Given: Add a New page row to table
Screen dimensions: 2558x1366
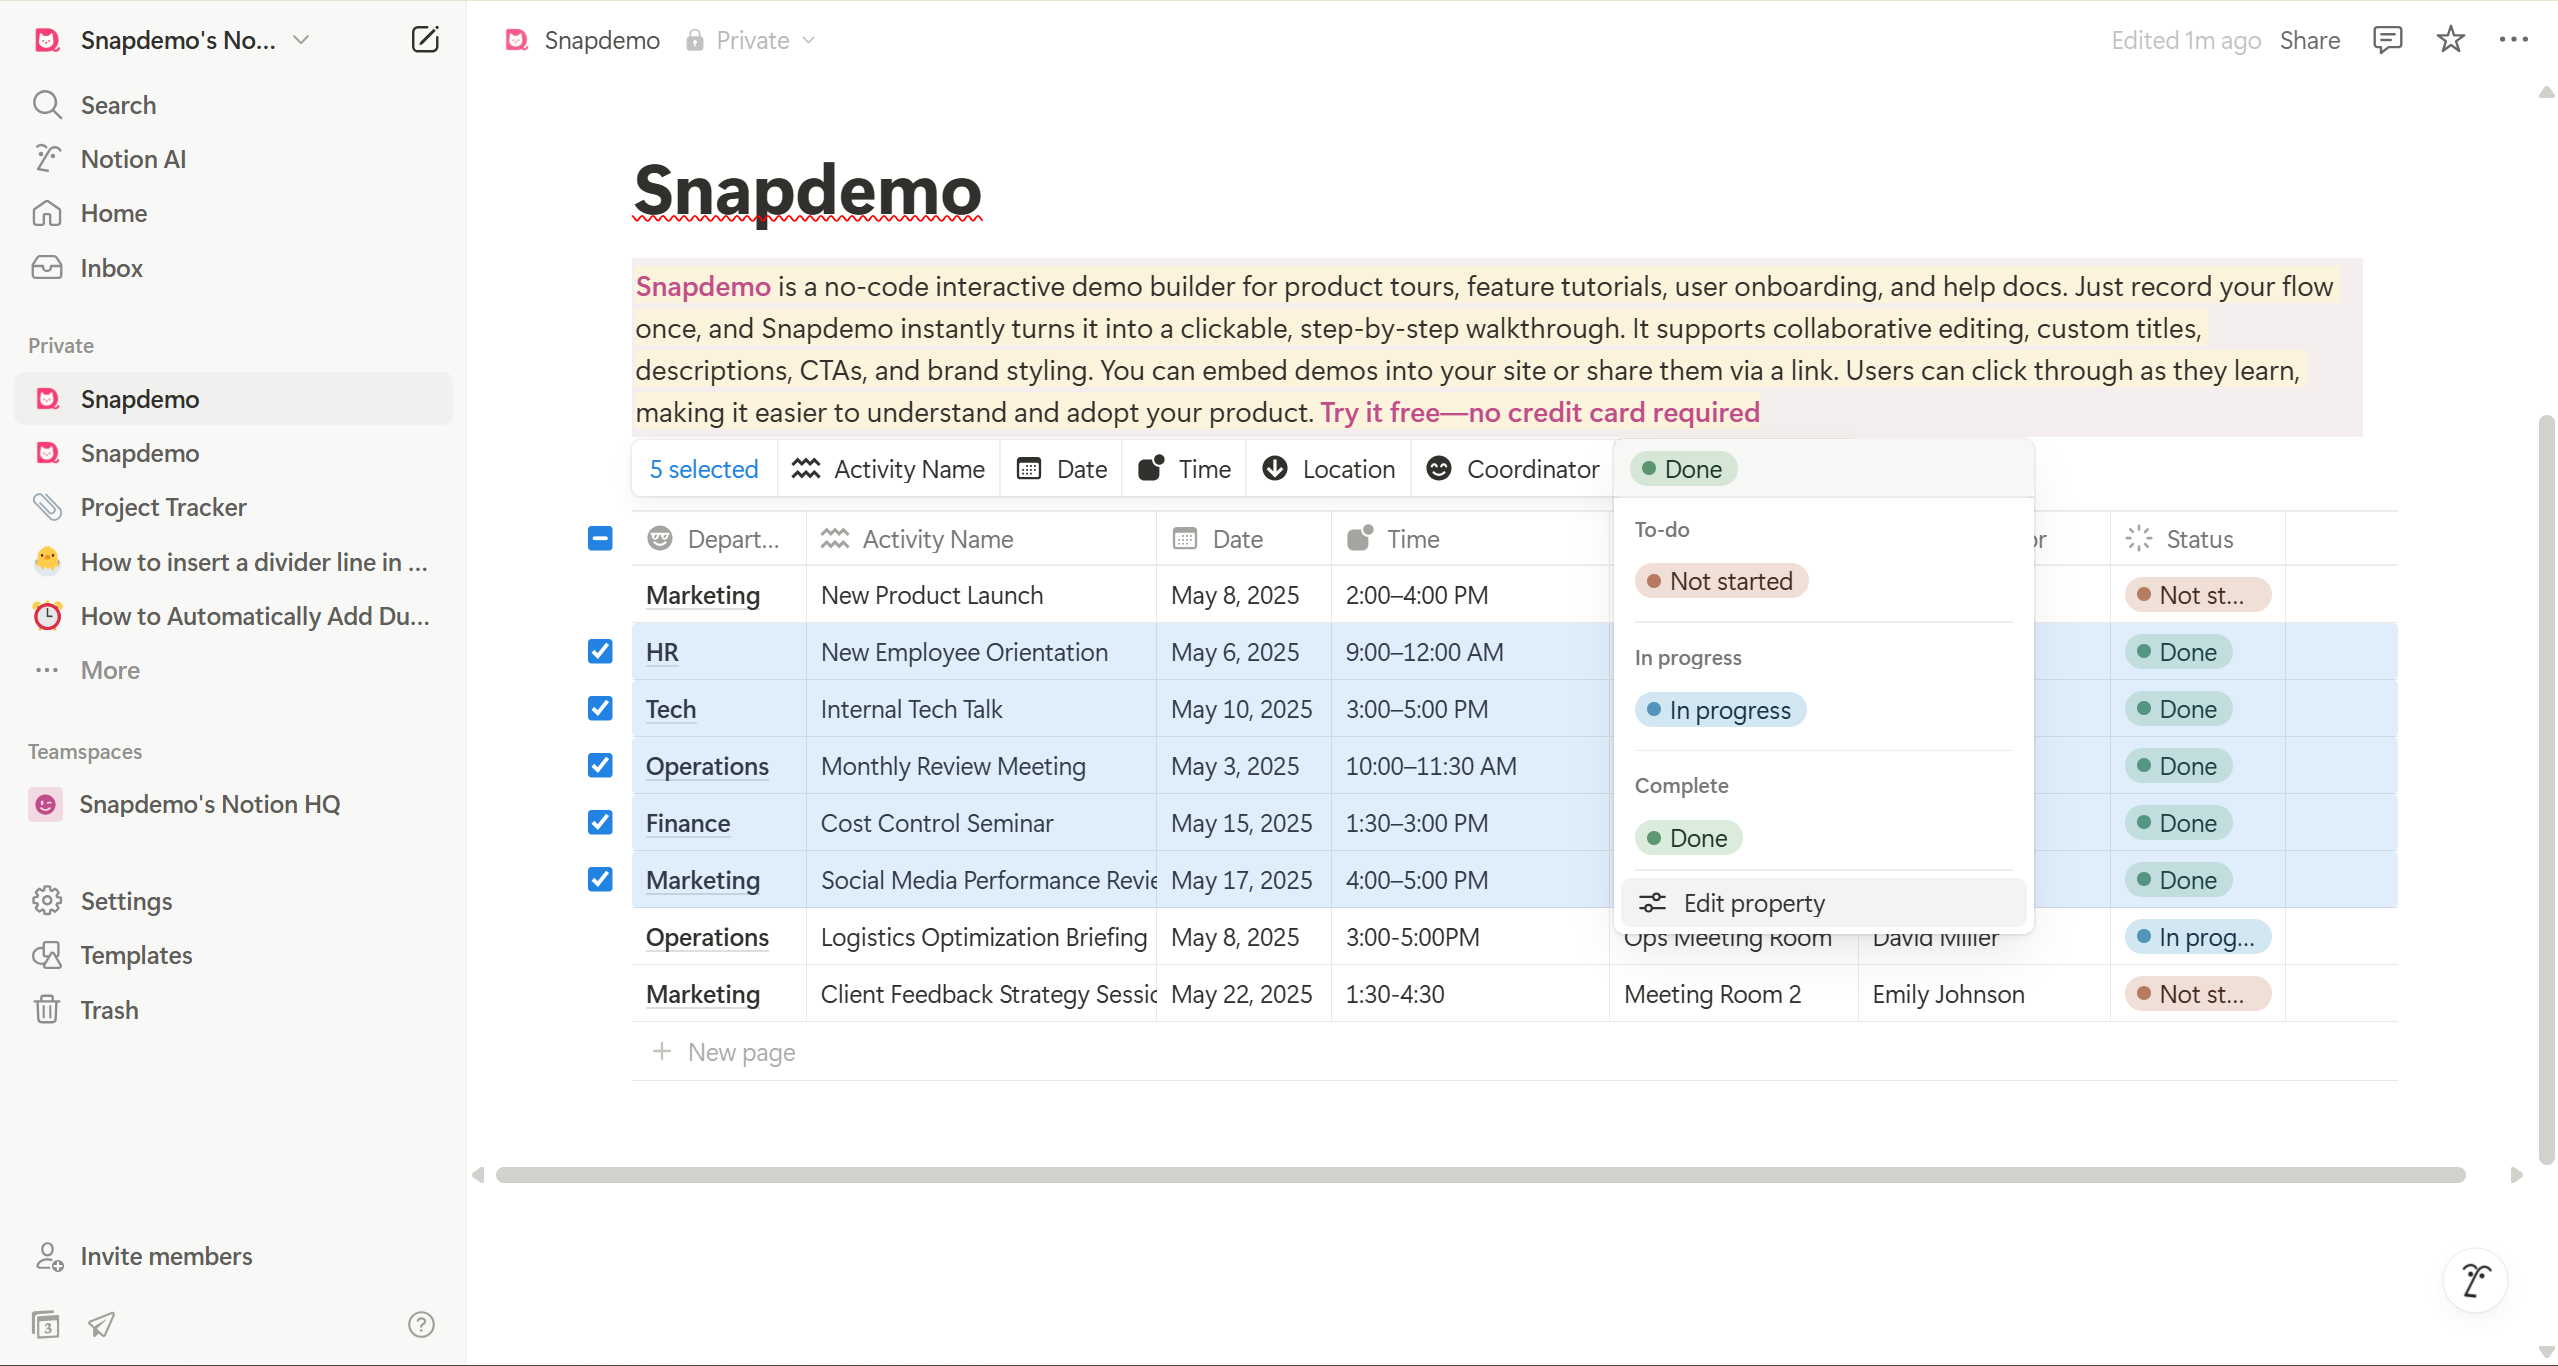Looking at the screenshot, I should (x=740, y=1052).
